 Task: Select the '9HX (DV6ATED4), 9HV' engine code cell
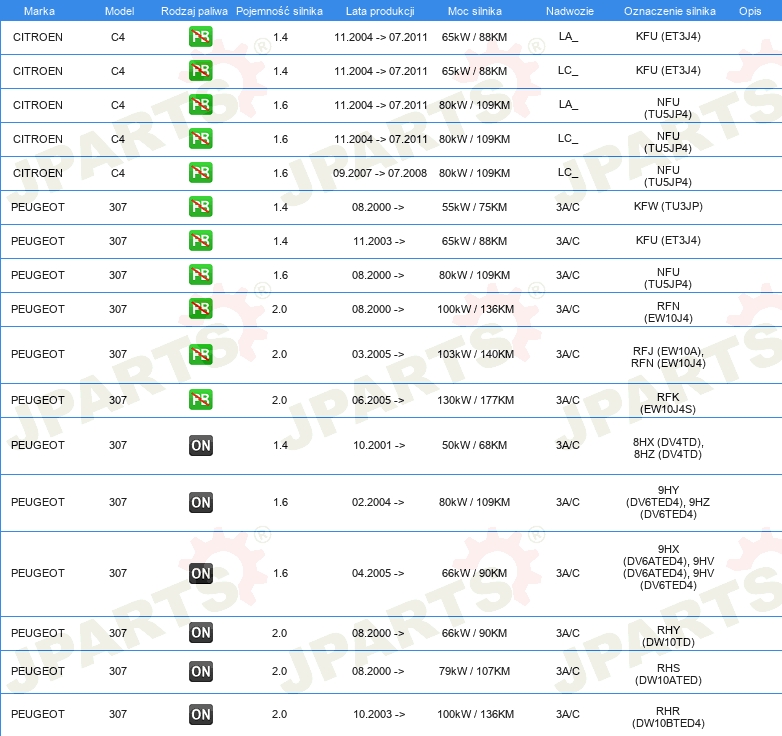click(668, 567)
